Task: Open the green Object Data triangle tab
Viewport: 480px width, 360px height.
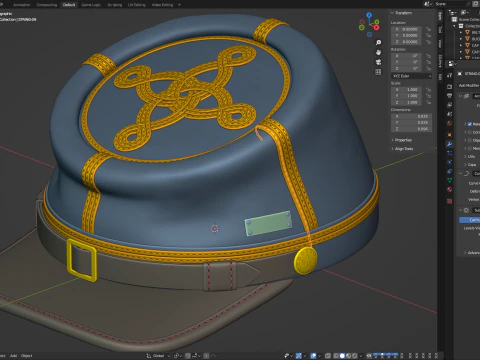Action: point(449,180)
